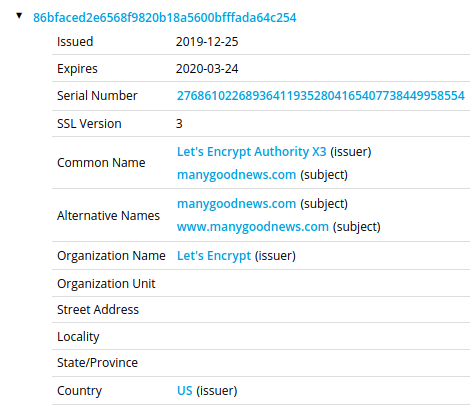Open manygoodnews.com under Alternative Names
Screen dimensions: 476x418
tap(236, 204)
